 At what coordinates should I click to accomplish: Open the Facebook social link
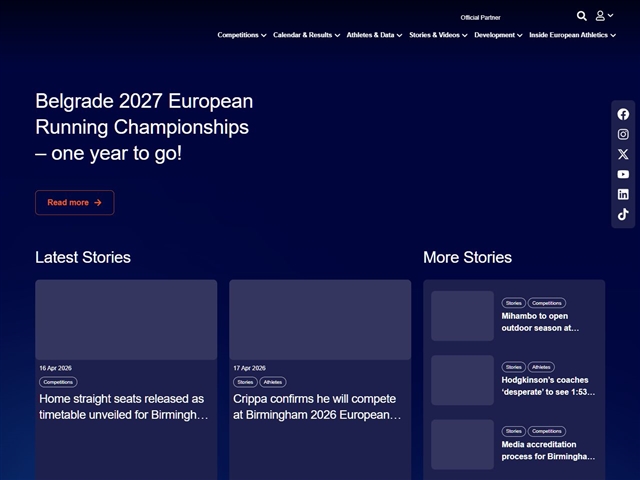[x=623, y=114]
